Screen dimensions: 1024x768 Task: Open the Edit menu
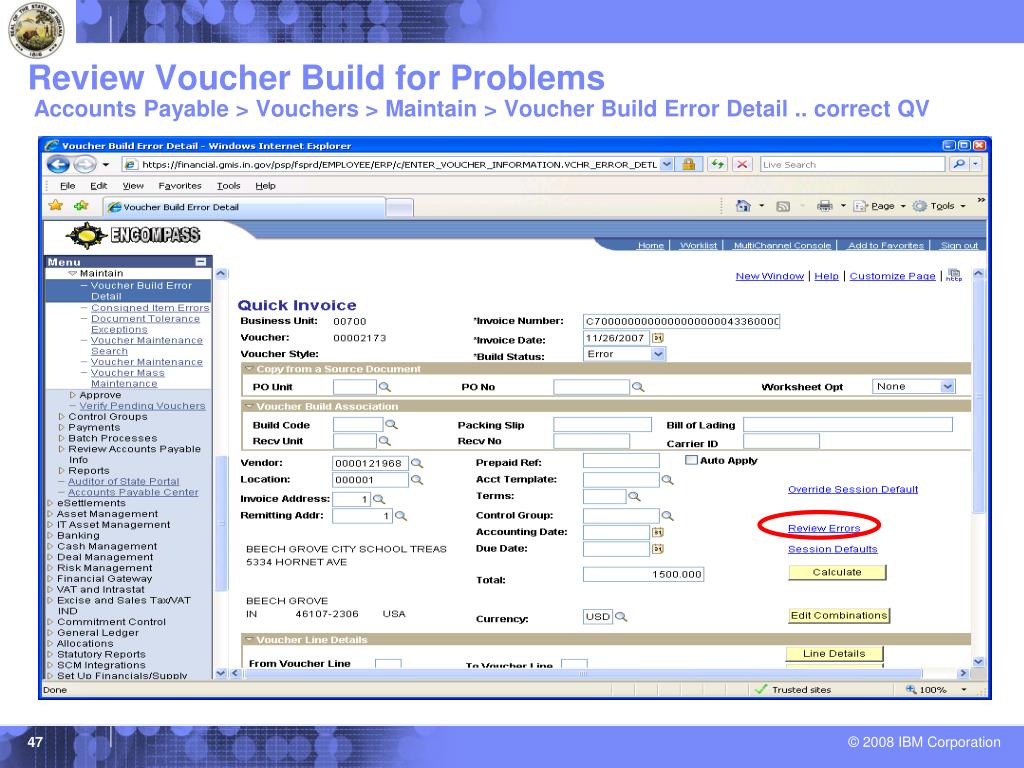[x=99, y=185]
